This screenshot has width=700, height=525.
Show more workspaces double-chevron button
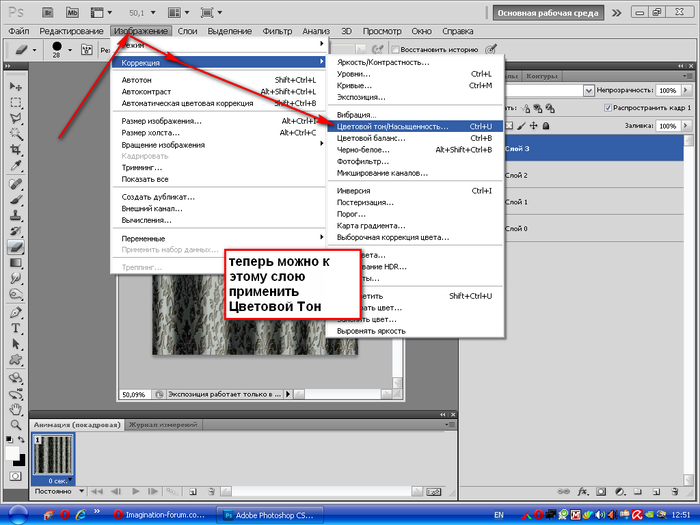[617, 13]
